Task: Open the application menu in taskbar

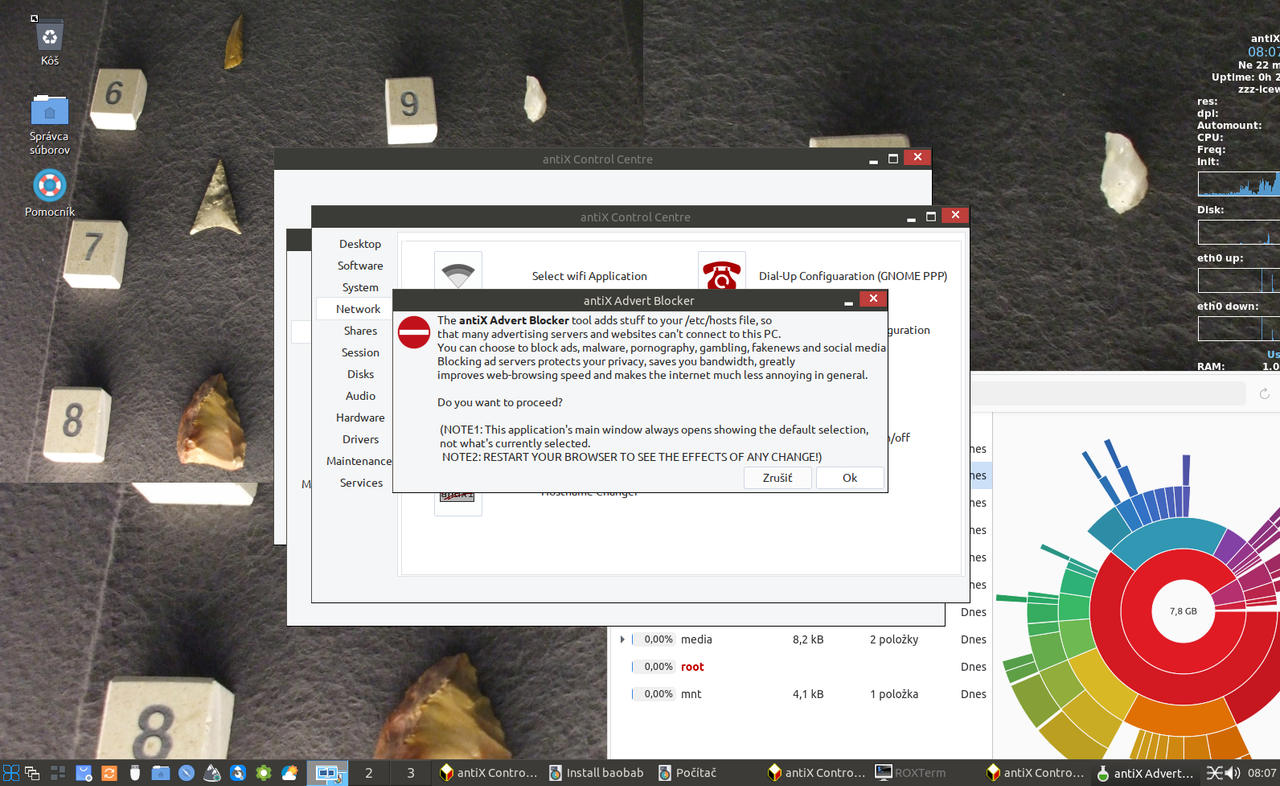Action: click(11, 773)
